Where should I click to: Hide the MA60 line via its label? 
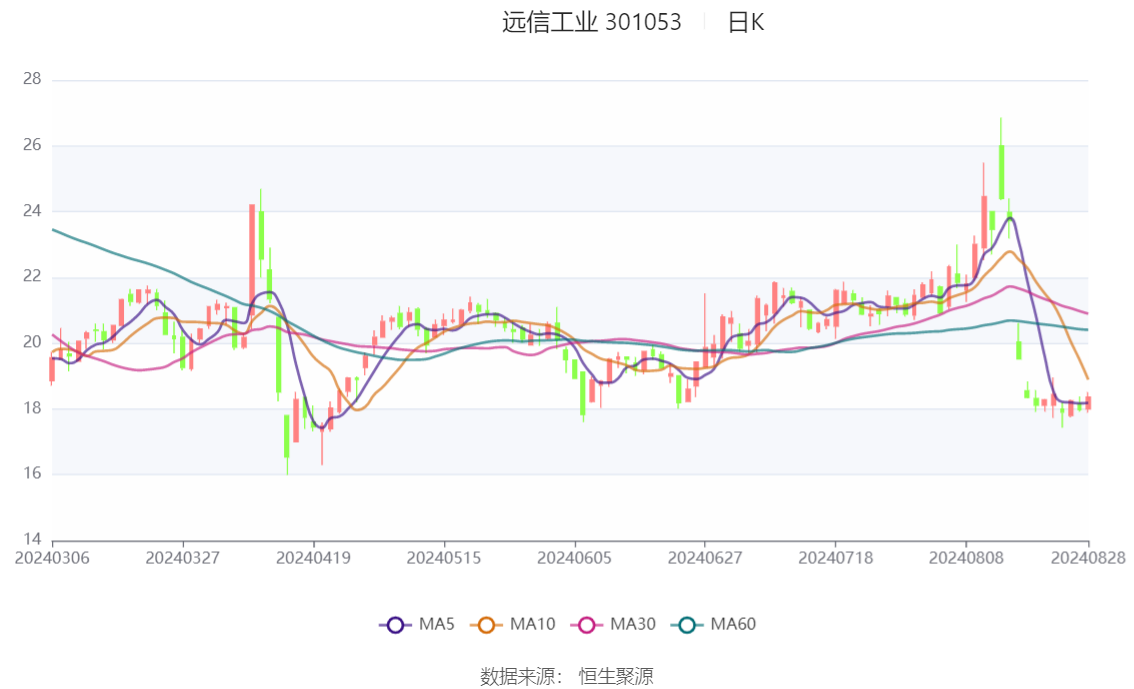[733, 624]
